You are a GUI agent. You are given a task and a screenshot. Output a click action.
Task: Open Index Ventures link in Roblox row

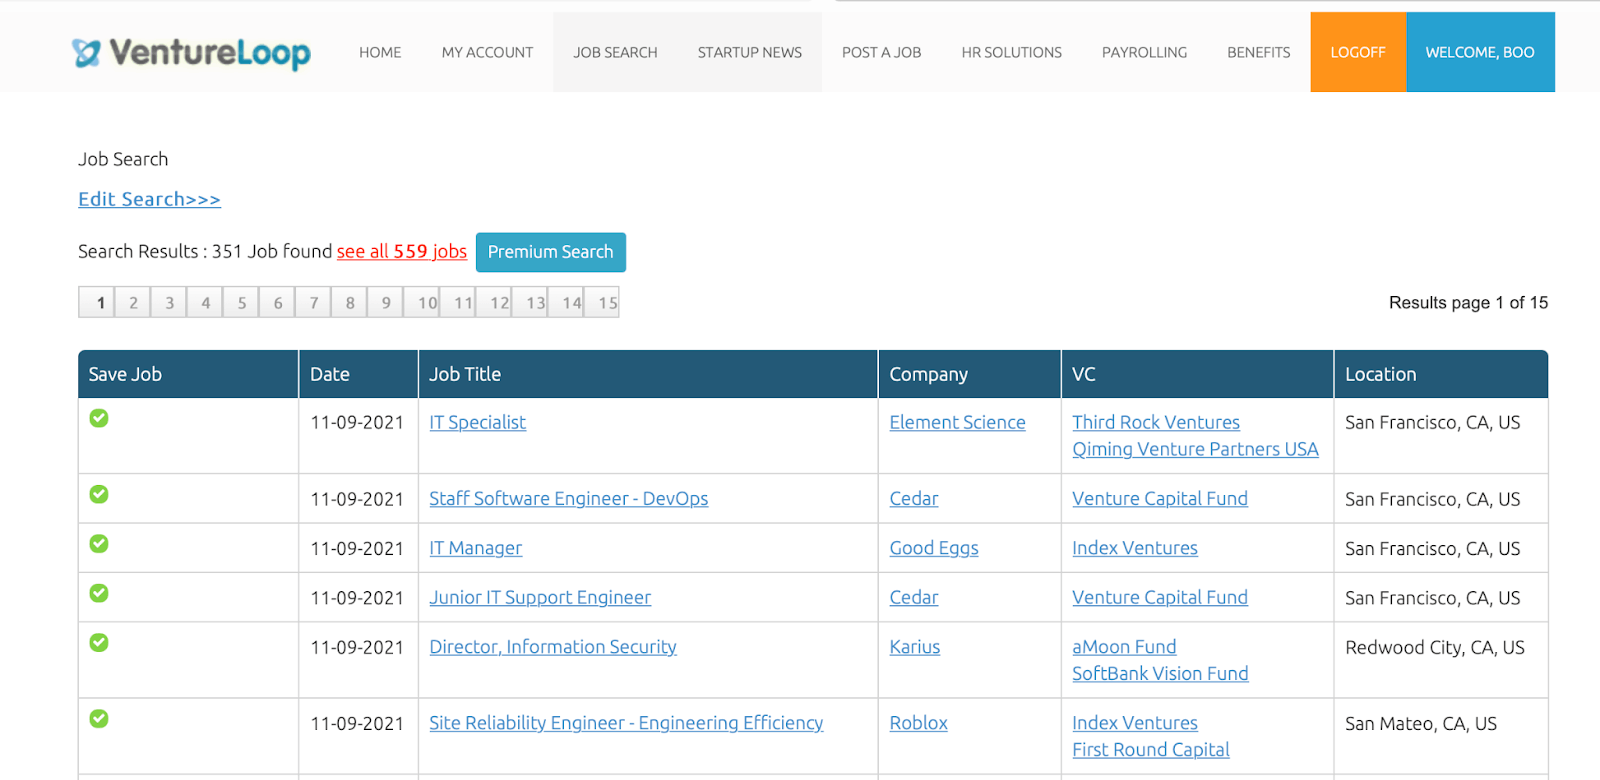coord(1135,723)
